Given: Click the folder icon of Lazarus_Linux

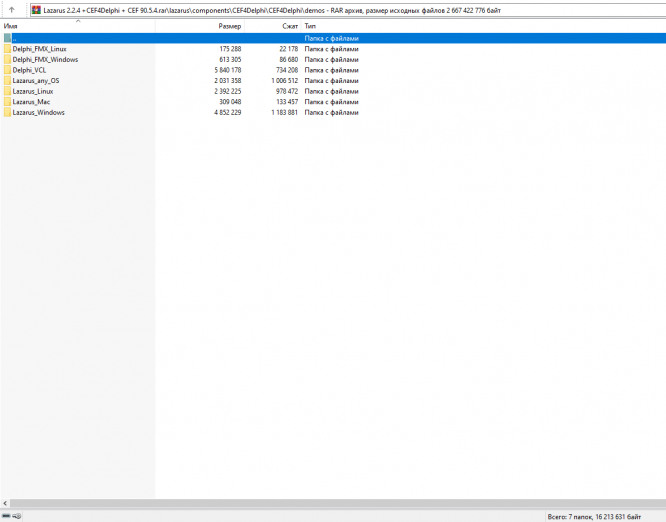Looking at the screenshot, I should coord(7,91).
